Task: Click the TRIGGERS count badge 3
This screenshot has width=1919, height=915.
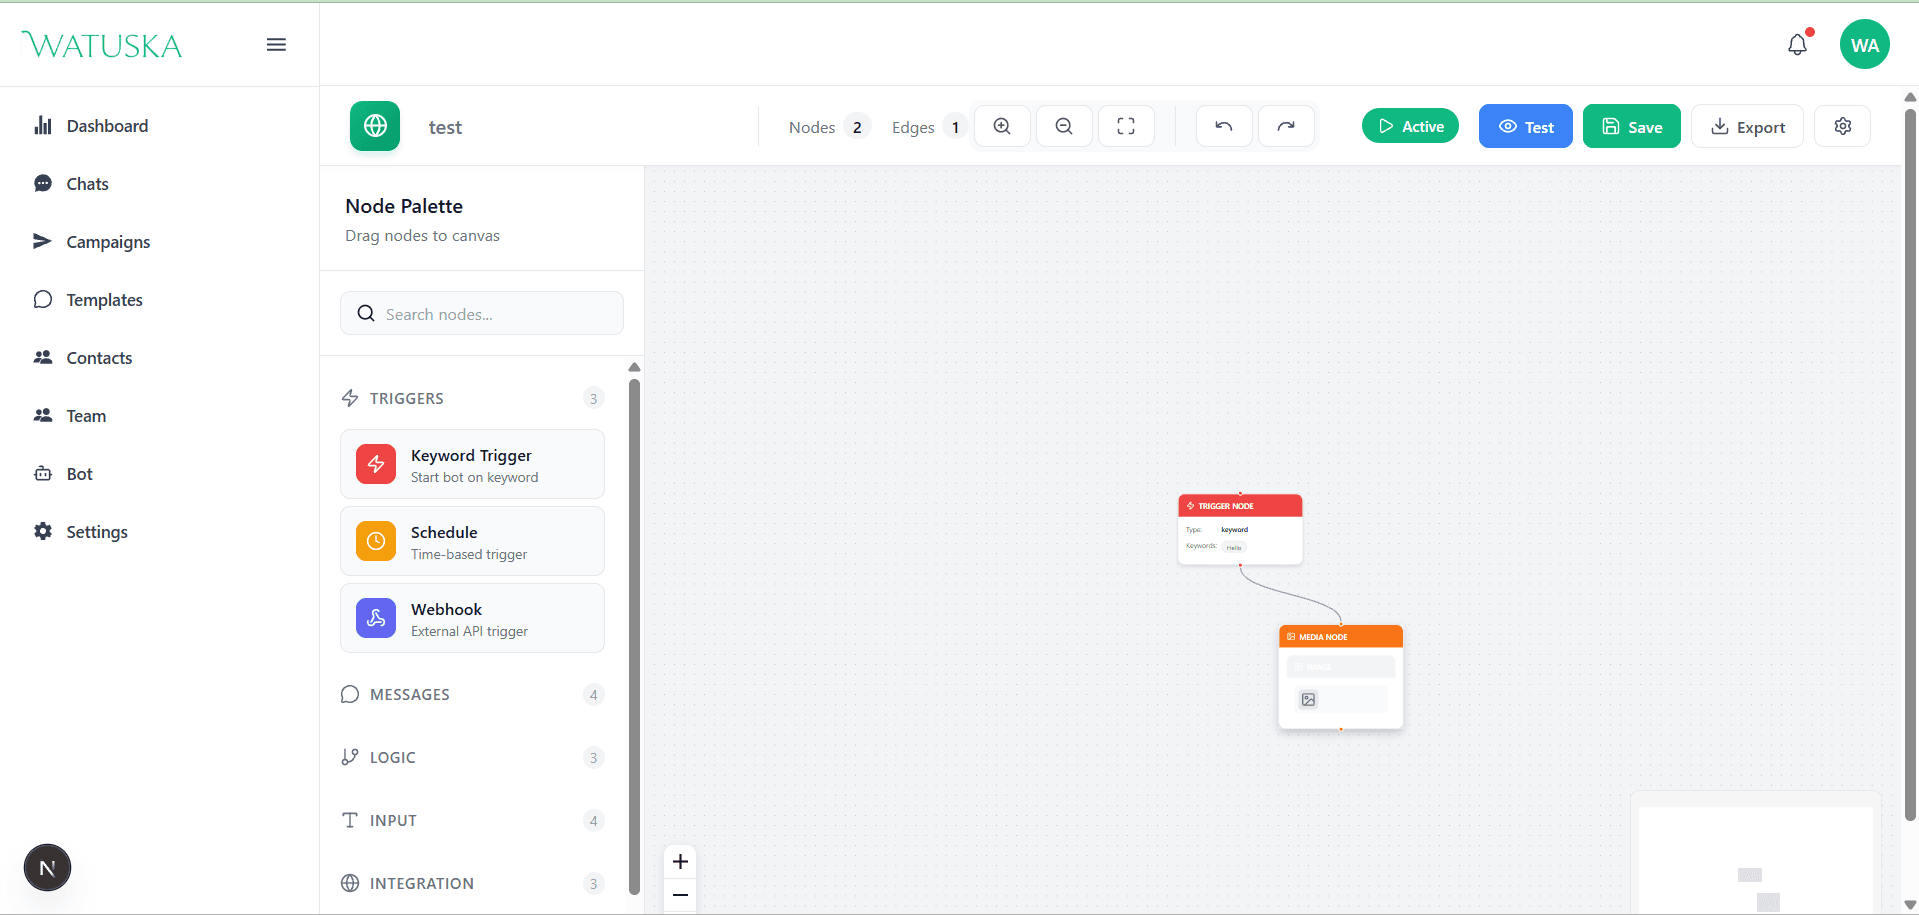Action: point(593,398)
